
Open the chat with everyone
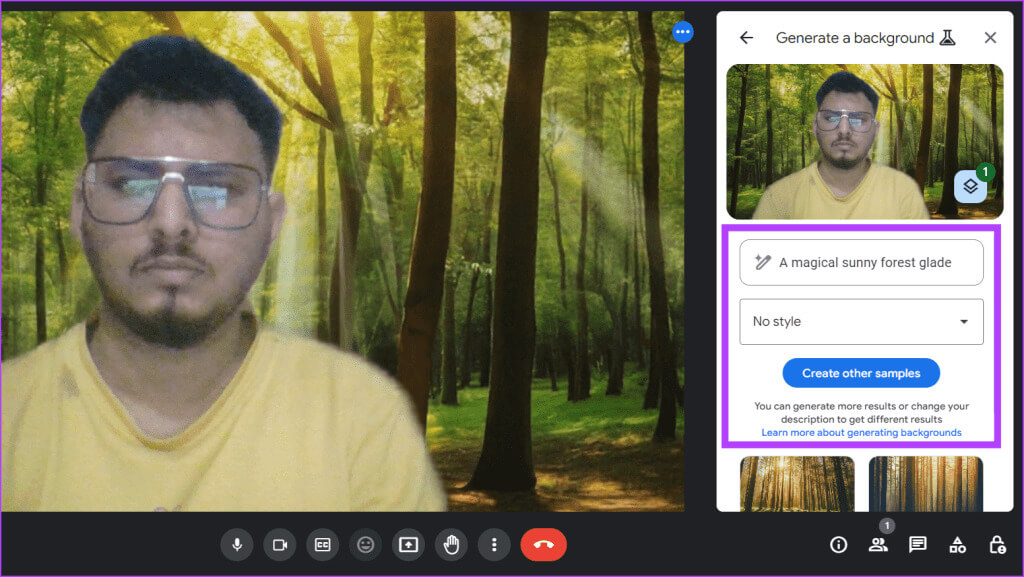click(918, 544)
